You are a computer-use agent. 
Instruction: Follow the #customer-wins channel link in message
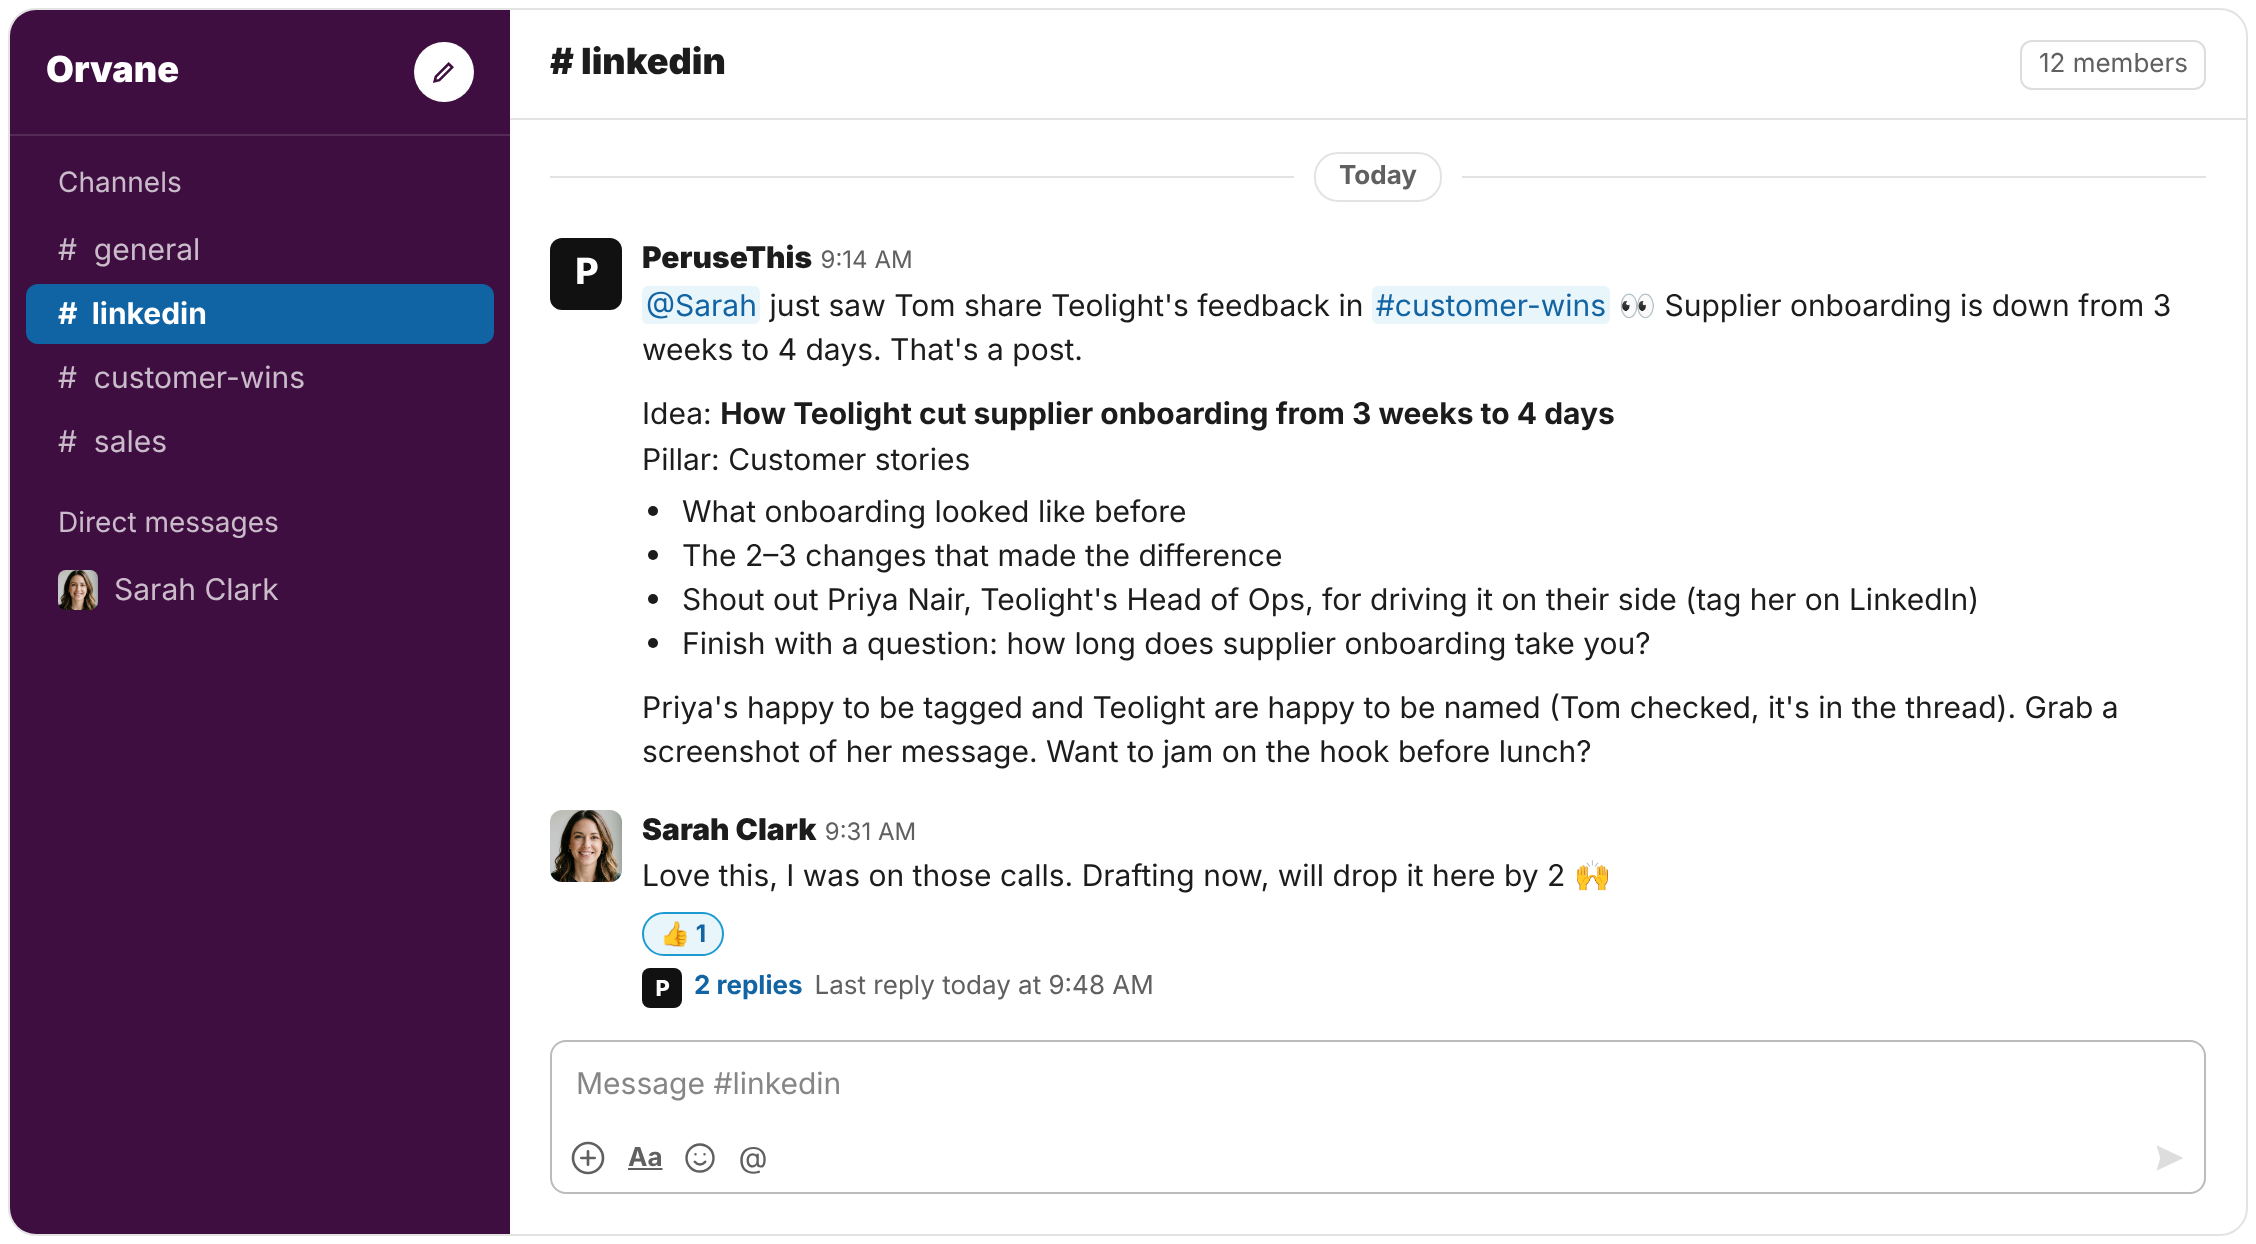[x=1490, y=305]
